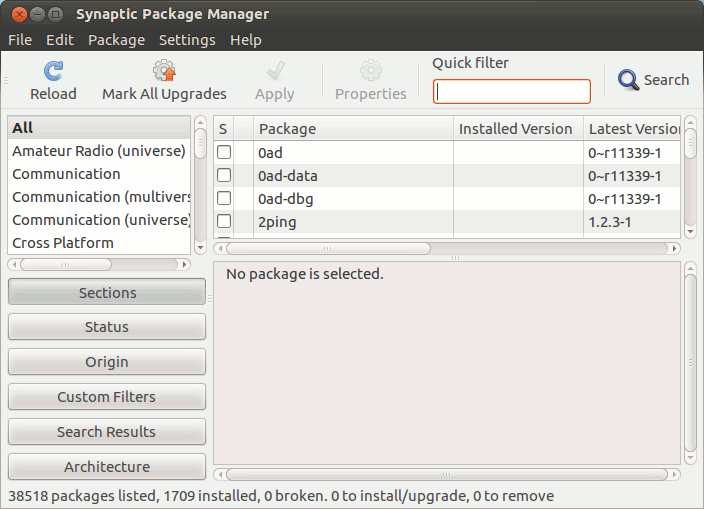Screen dimensions: 704x509
Task: Sort by the Installed Version column header
Action: 515,129
